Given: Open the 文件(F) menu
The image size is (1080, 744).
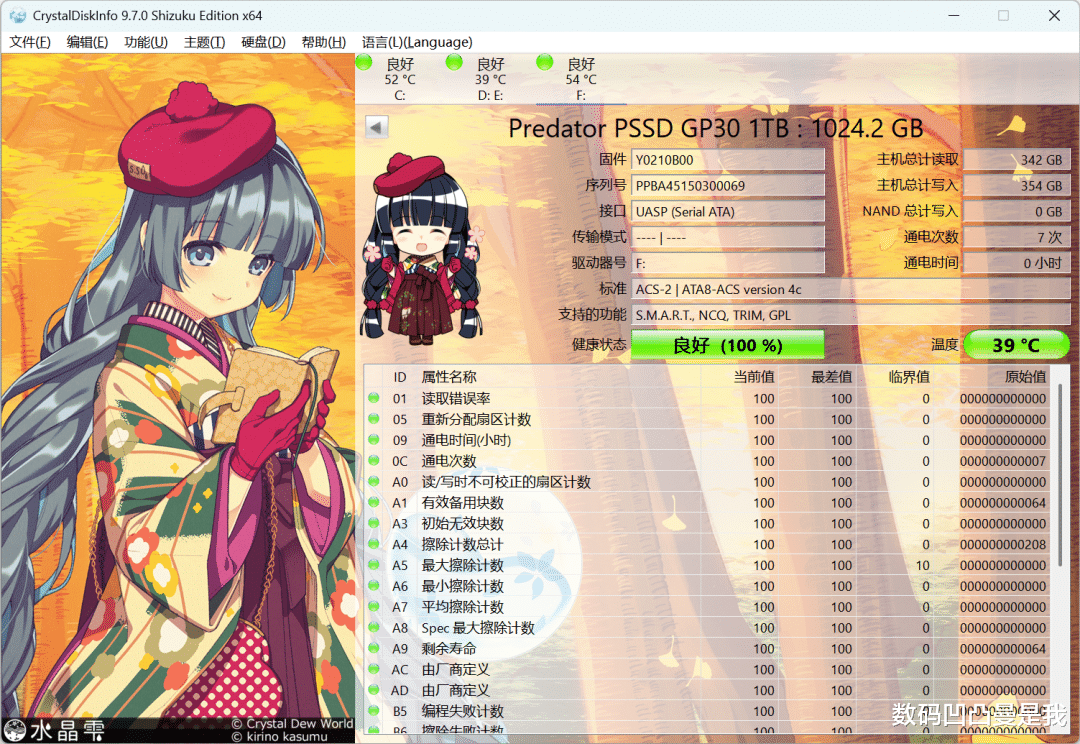Looking at the screenshot, I should pos(30,42).
